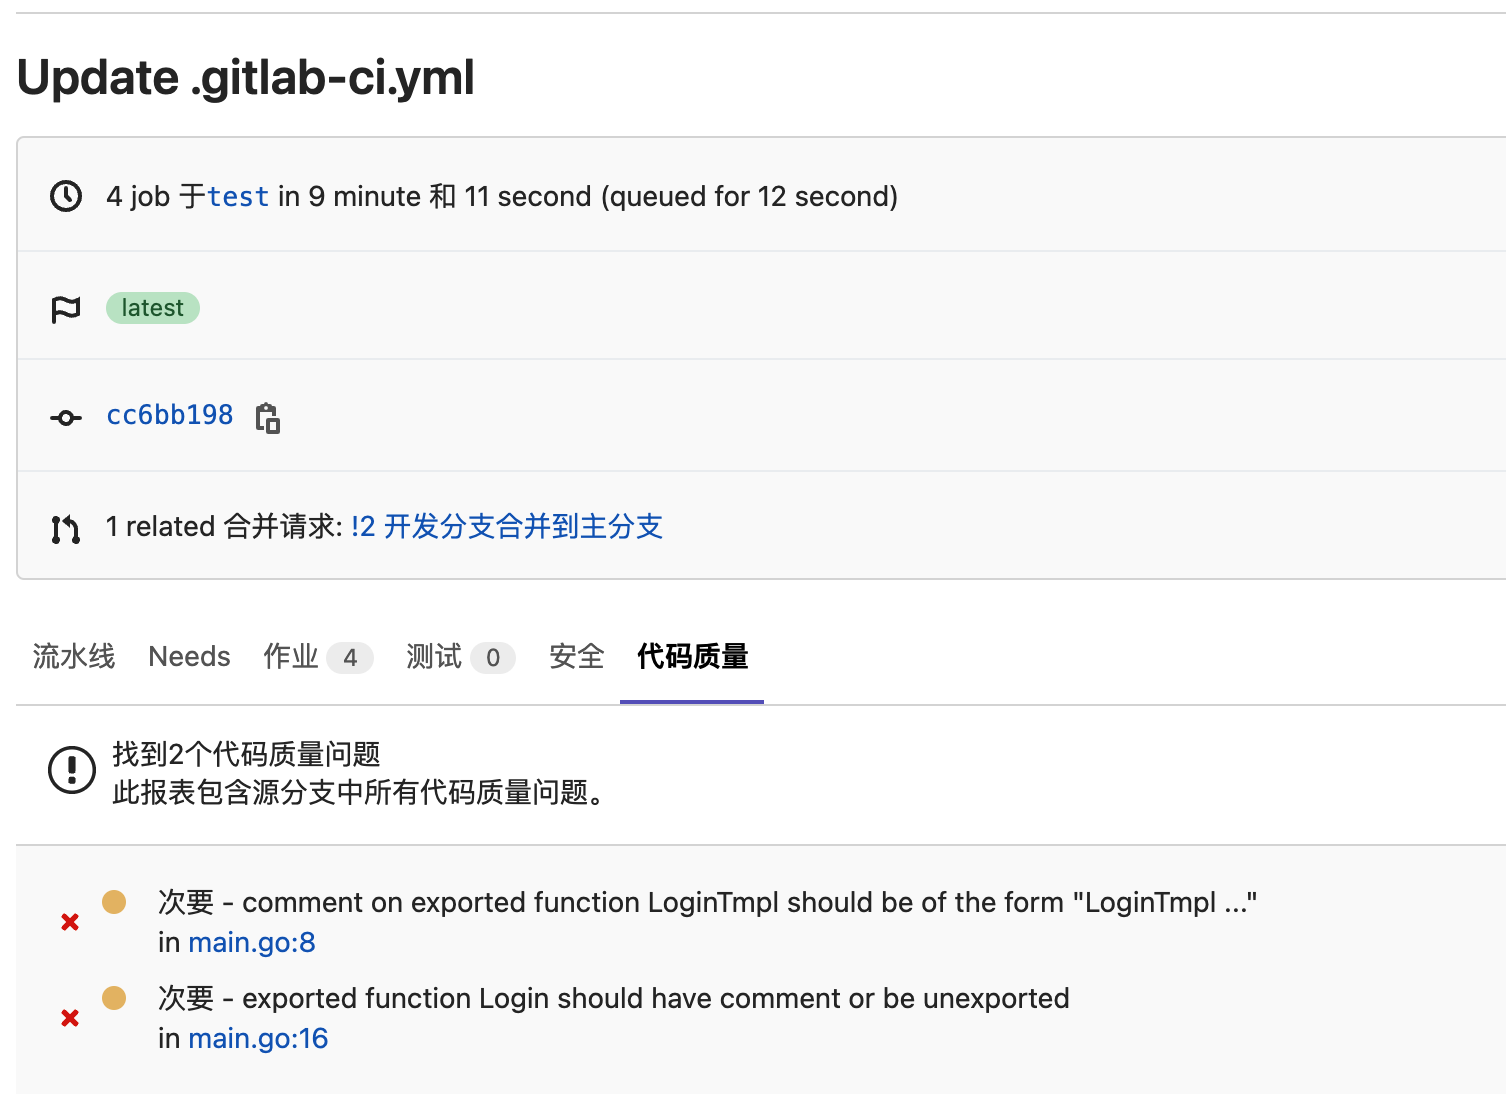Open the 安全 tab
The image size is (1506, 1100).
577,657
